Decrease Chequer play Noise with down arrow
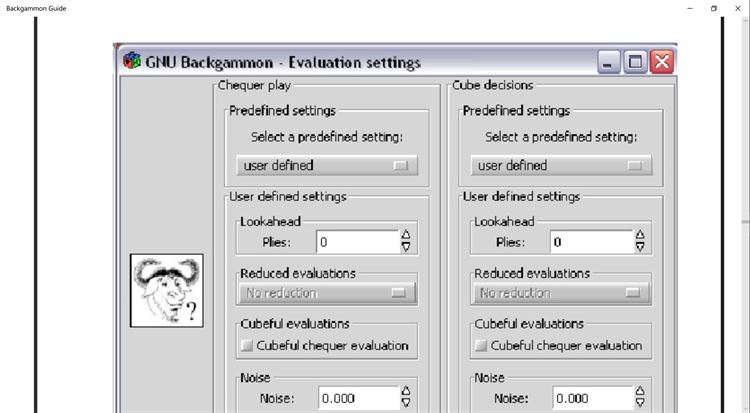Screen dimensions: 750x413 406,404
